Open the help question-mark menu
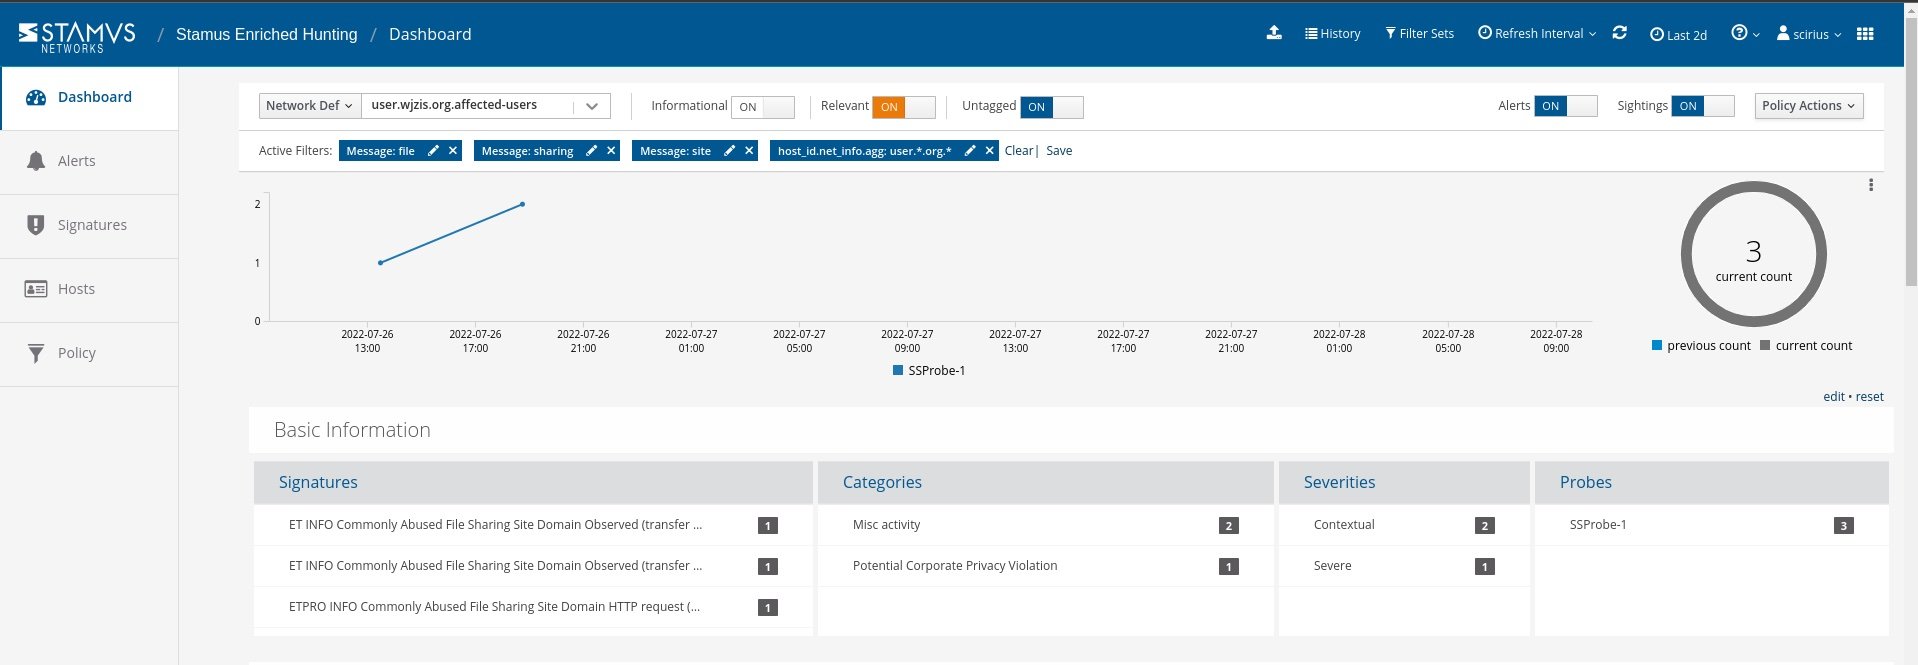The image size is (1918, 665). [x=1745, y=34]
